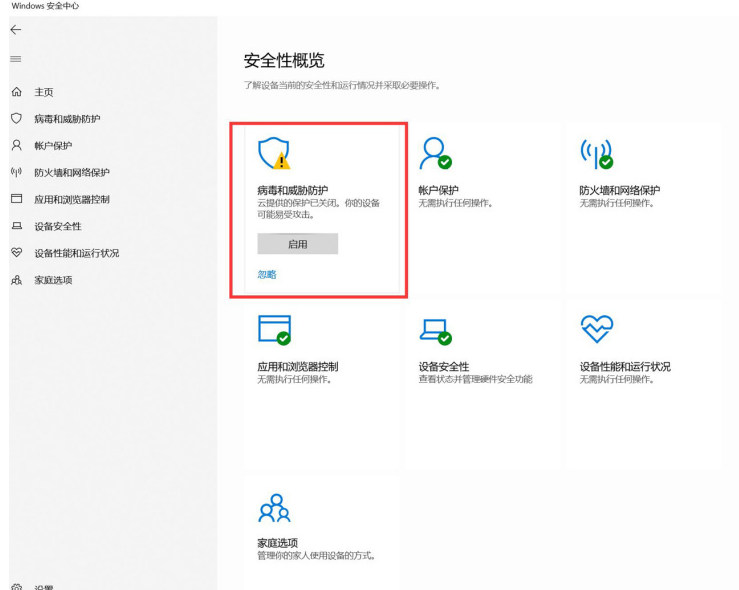Click 无需执行任何操作 under 防火墙和网络保护 card

coord(617,203)
